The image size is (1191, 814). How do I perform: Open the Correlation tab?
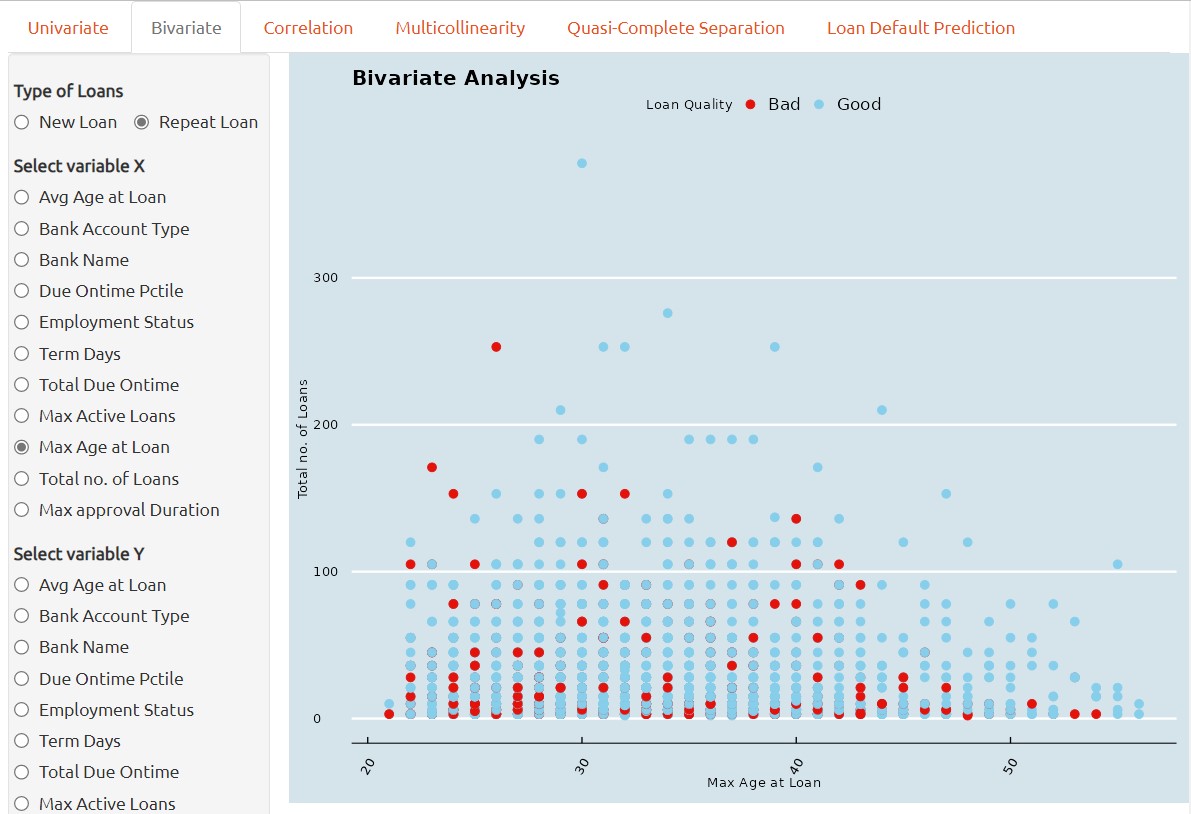[x=308, y=28]
